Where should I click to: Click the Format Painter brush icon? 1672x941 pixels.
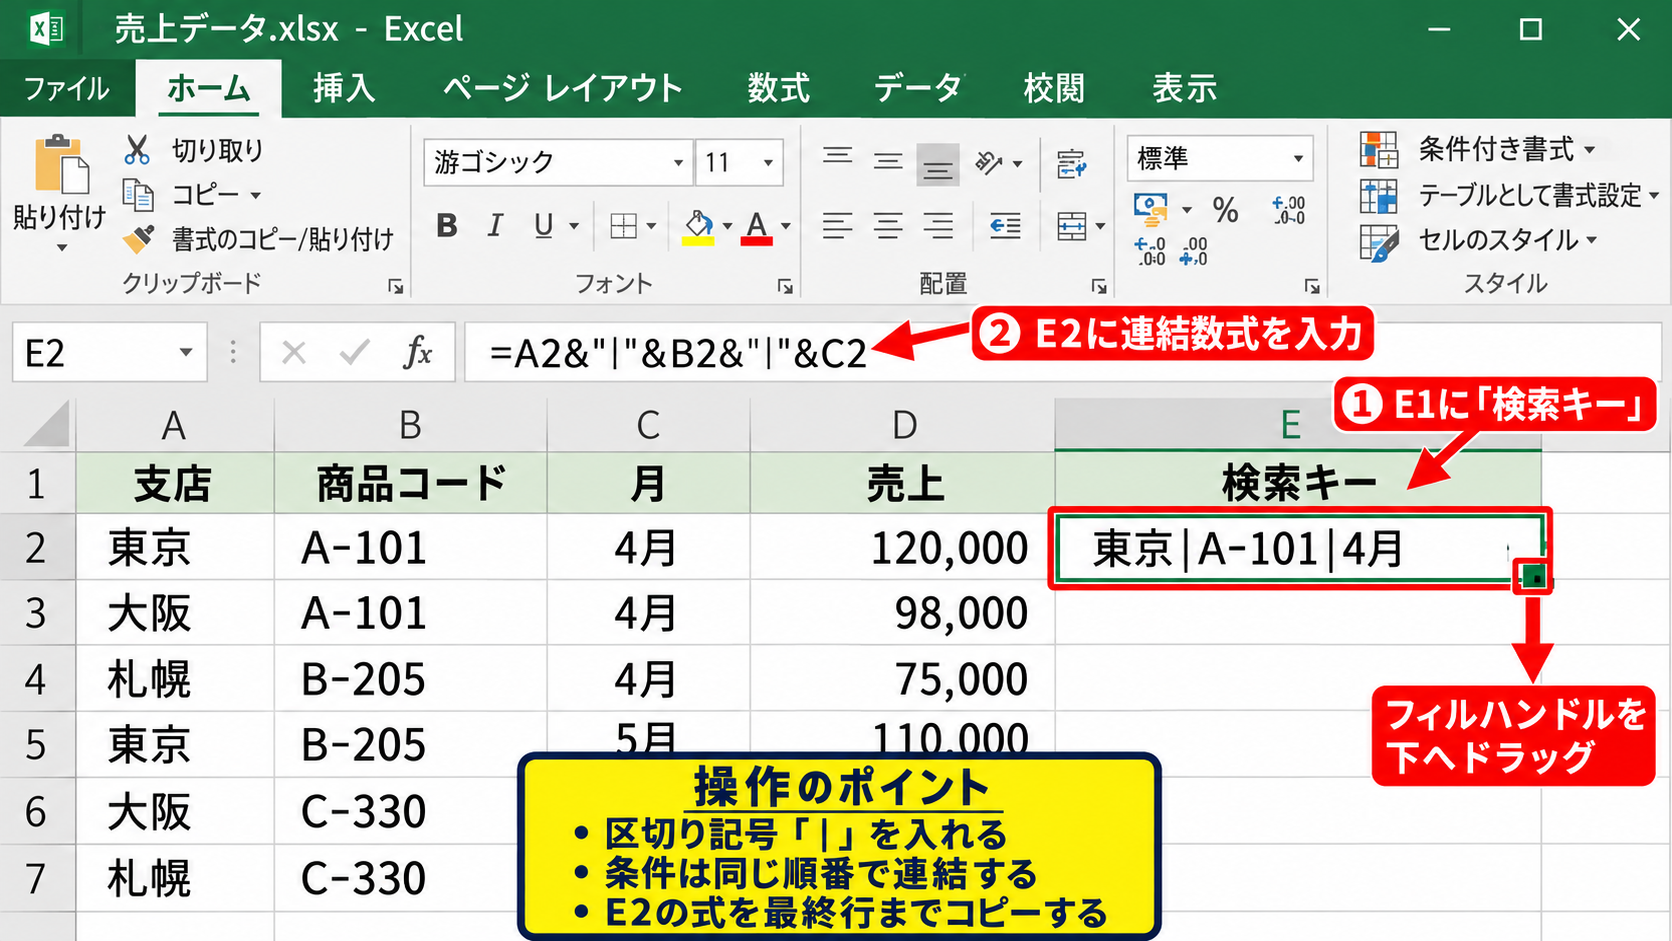(x=138, y=239)
